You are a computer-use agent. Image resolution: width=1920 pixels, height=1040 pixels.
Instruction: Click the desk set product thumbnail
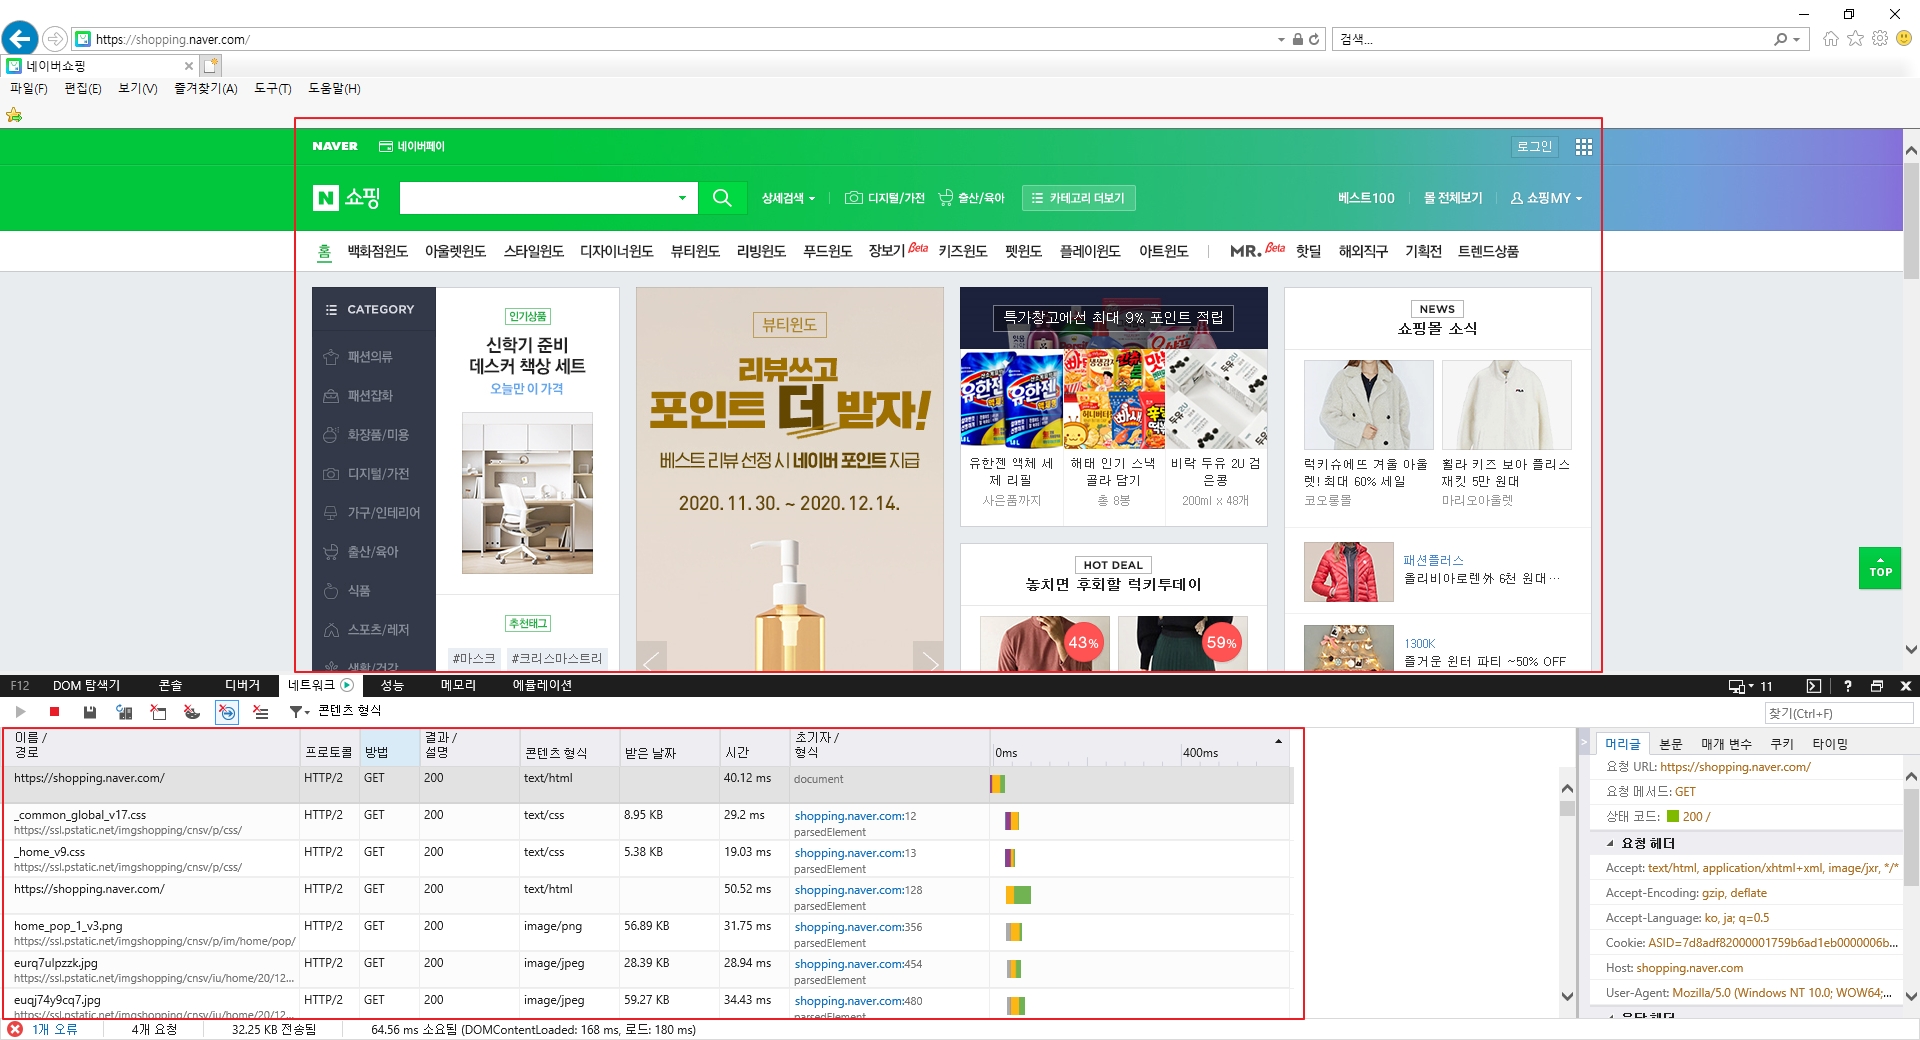pos(527,493)
